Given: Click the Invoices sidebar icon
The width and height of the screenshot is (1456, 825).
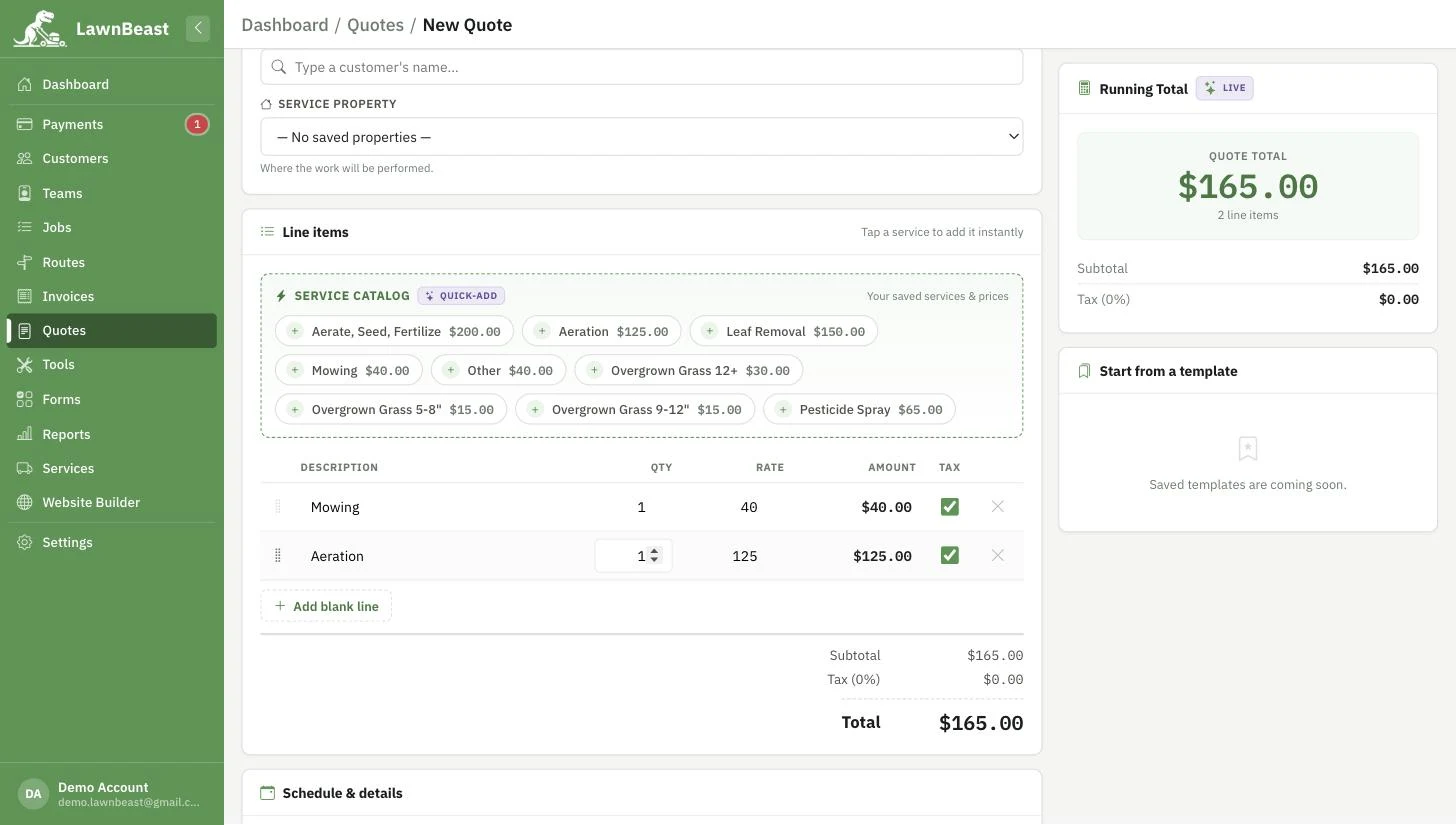Looking at the screenshot, I should click(x=25, y=296).
